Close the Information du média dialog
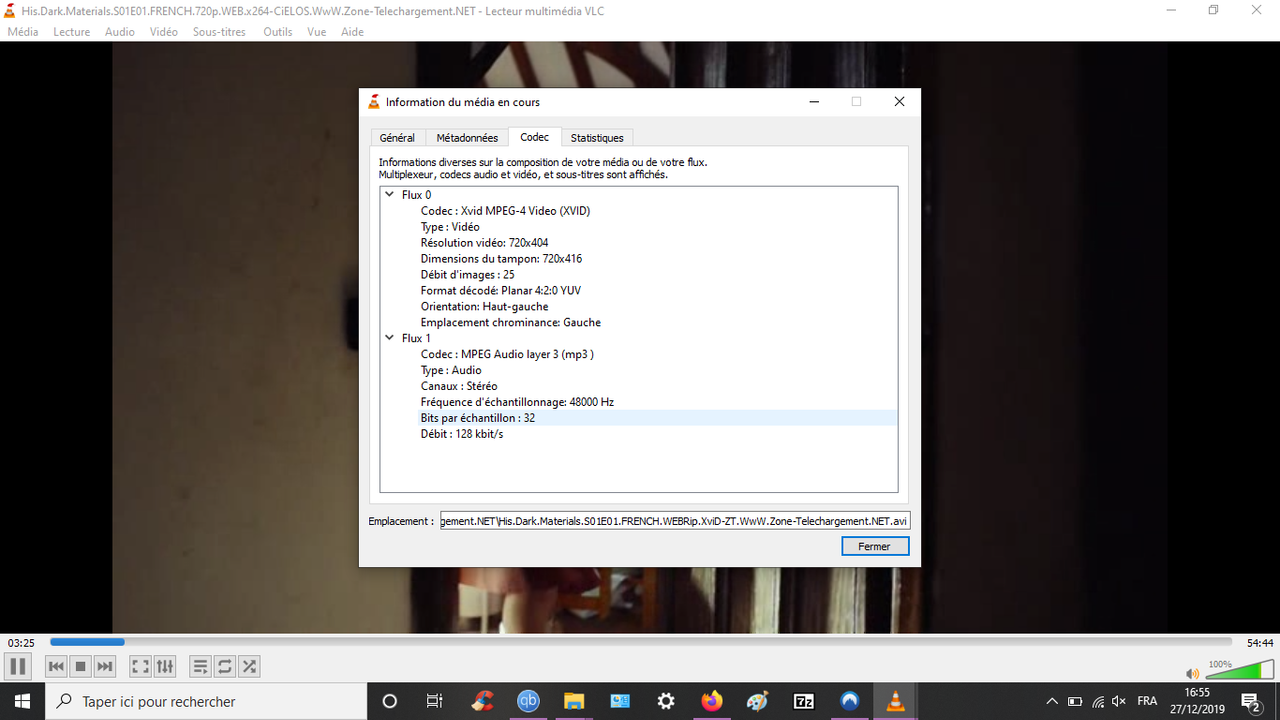Image resolution: width=1280 pixels, height=720 pixels. click(899, 102)
